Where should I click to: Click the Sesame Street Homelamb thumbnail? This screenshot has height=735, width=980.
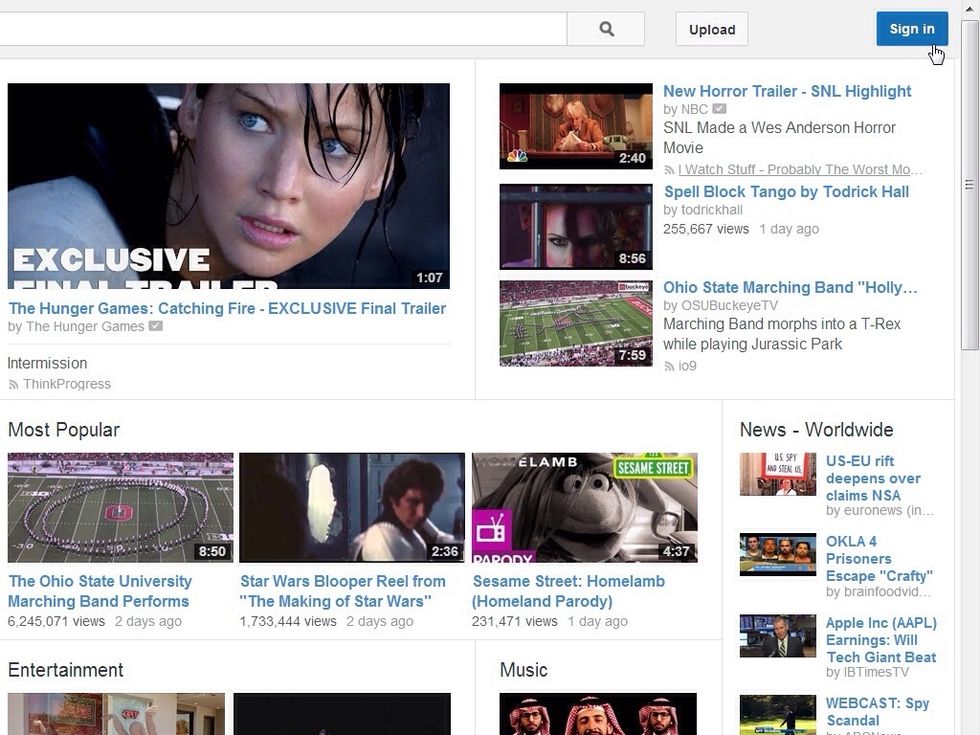pyautogui.click(x=586, y=507)
